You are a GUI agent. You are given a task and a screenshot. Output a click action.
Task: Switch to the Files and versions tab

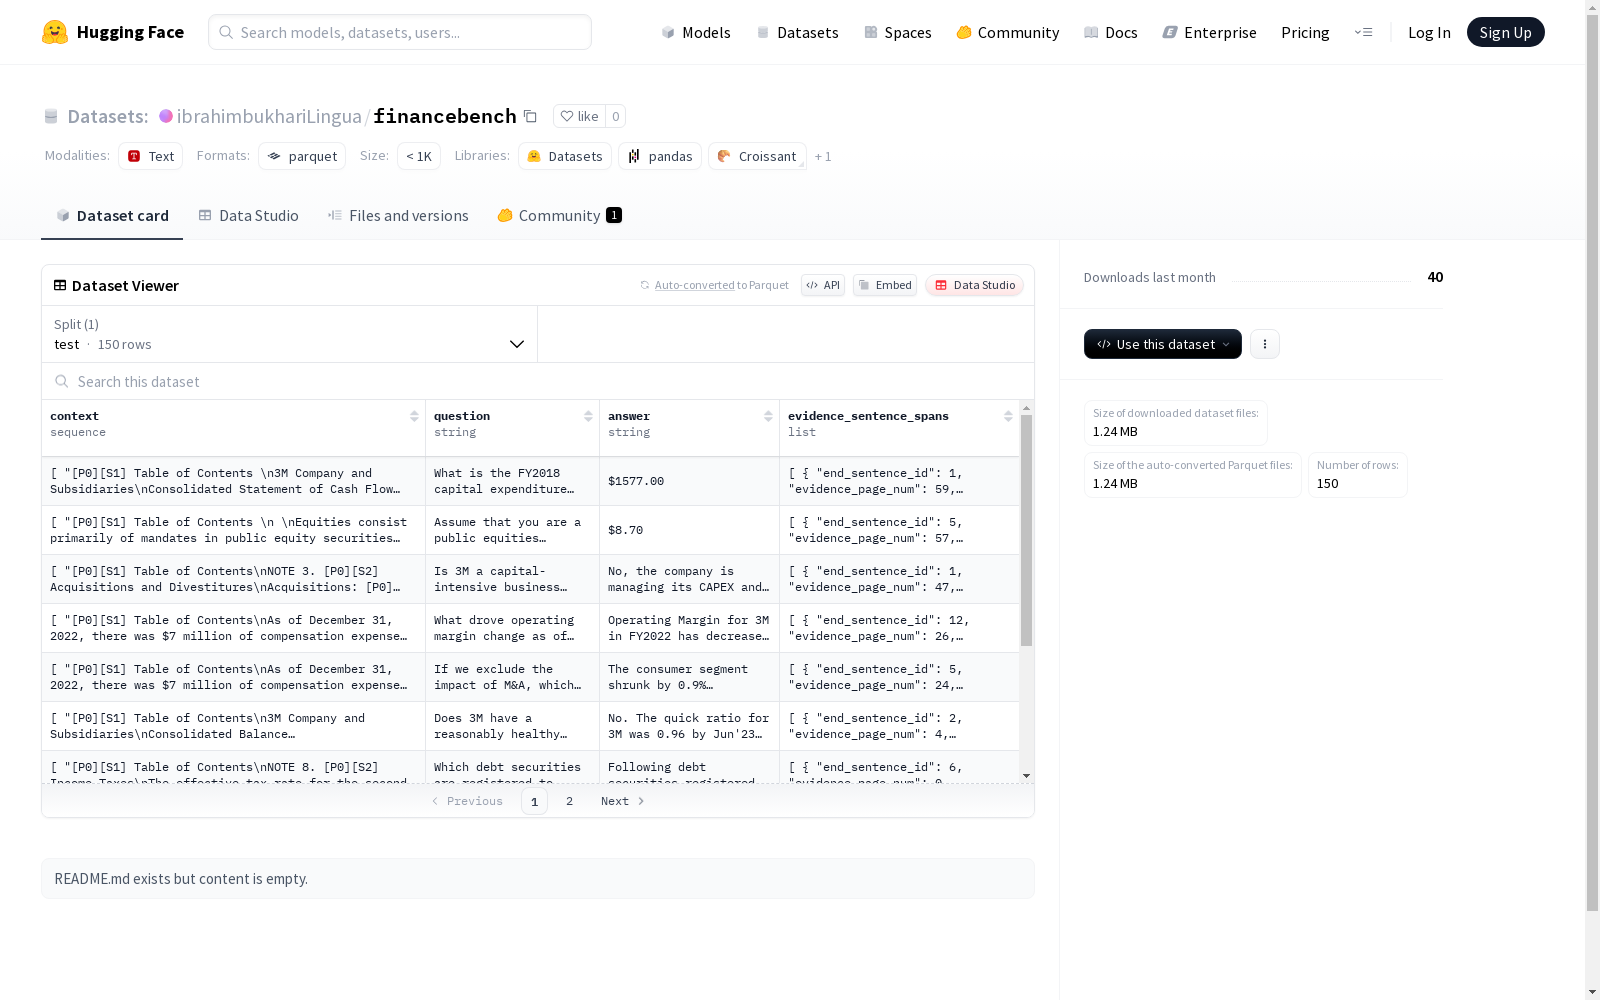point(398,215)
